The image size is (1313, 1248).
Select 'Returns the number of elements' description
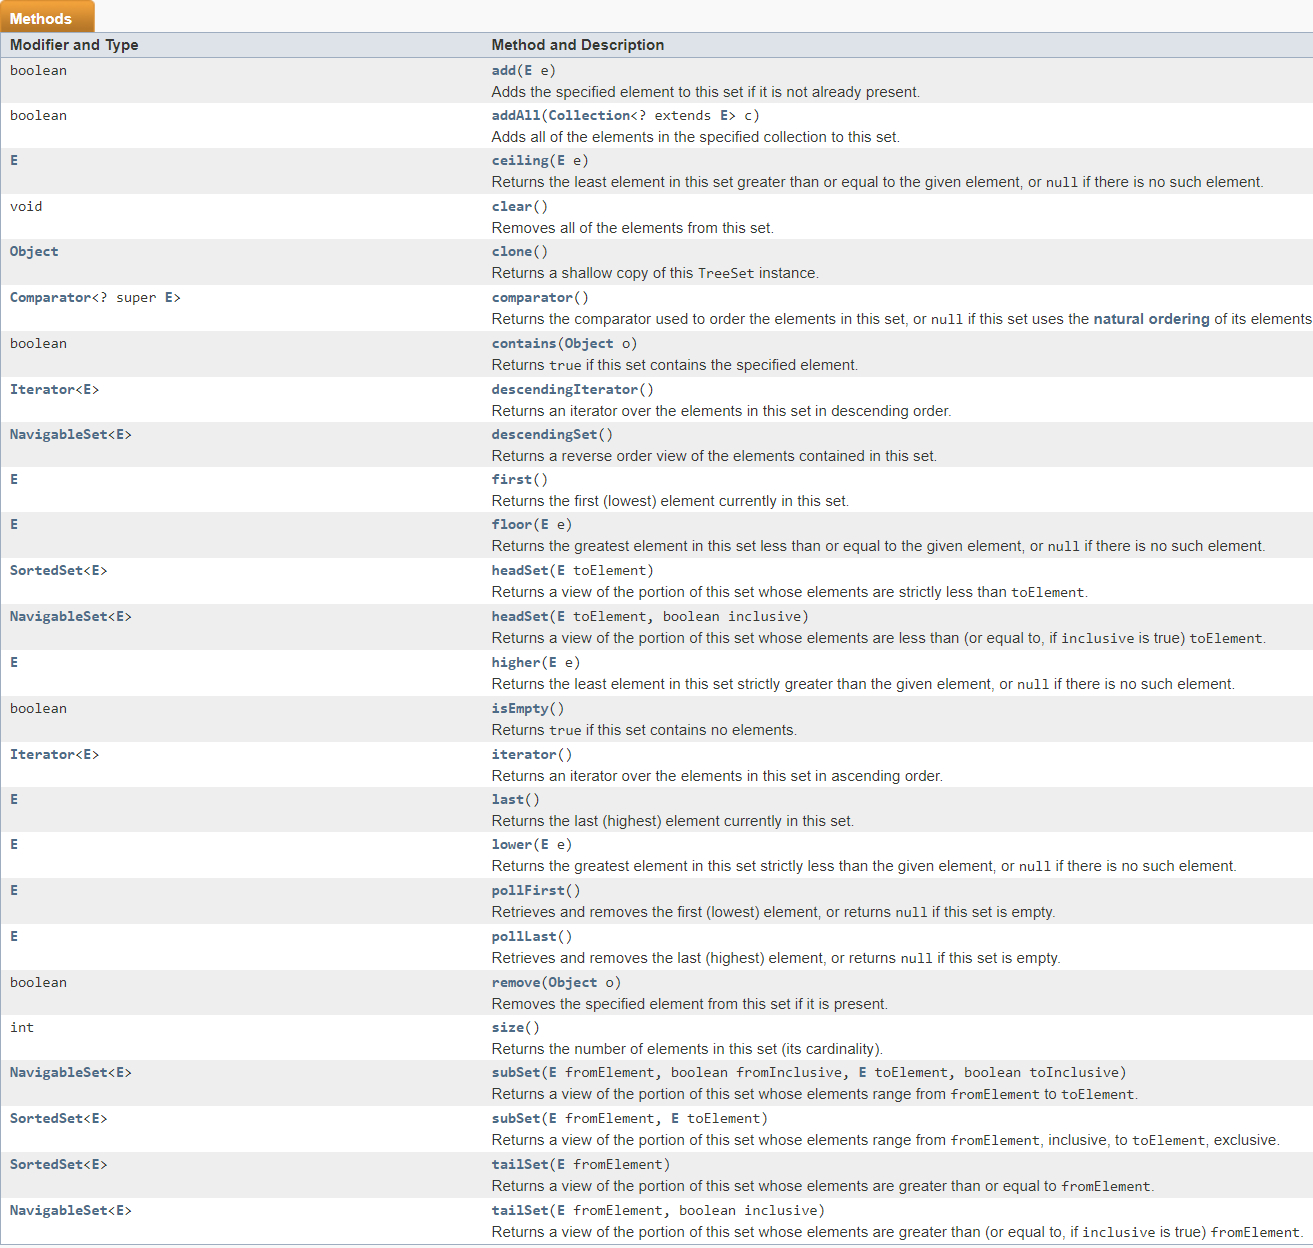(x=687, y=1049)
